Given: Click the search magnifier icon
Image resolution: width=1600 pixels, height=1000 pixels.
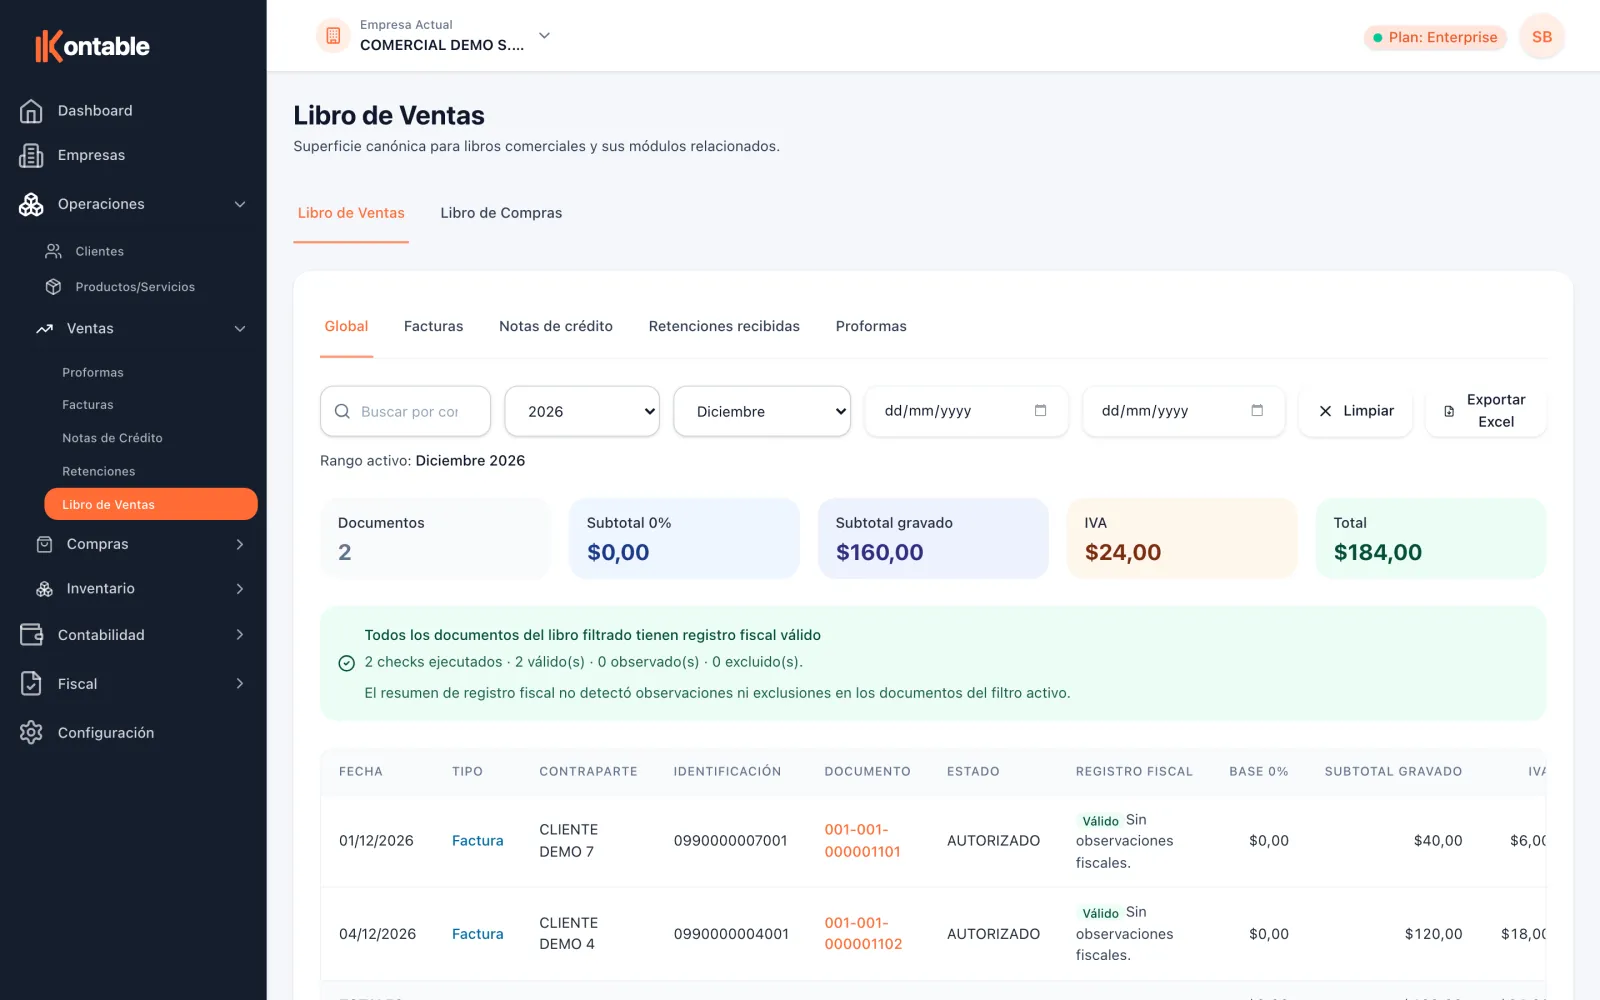Looking at the screenshot, I should (342, 411).
